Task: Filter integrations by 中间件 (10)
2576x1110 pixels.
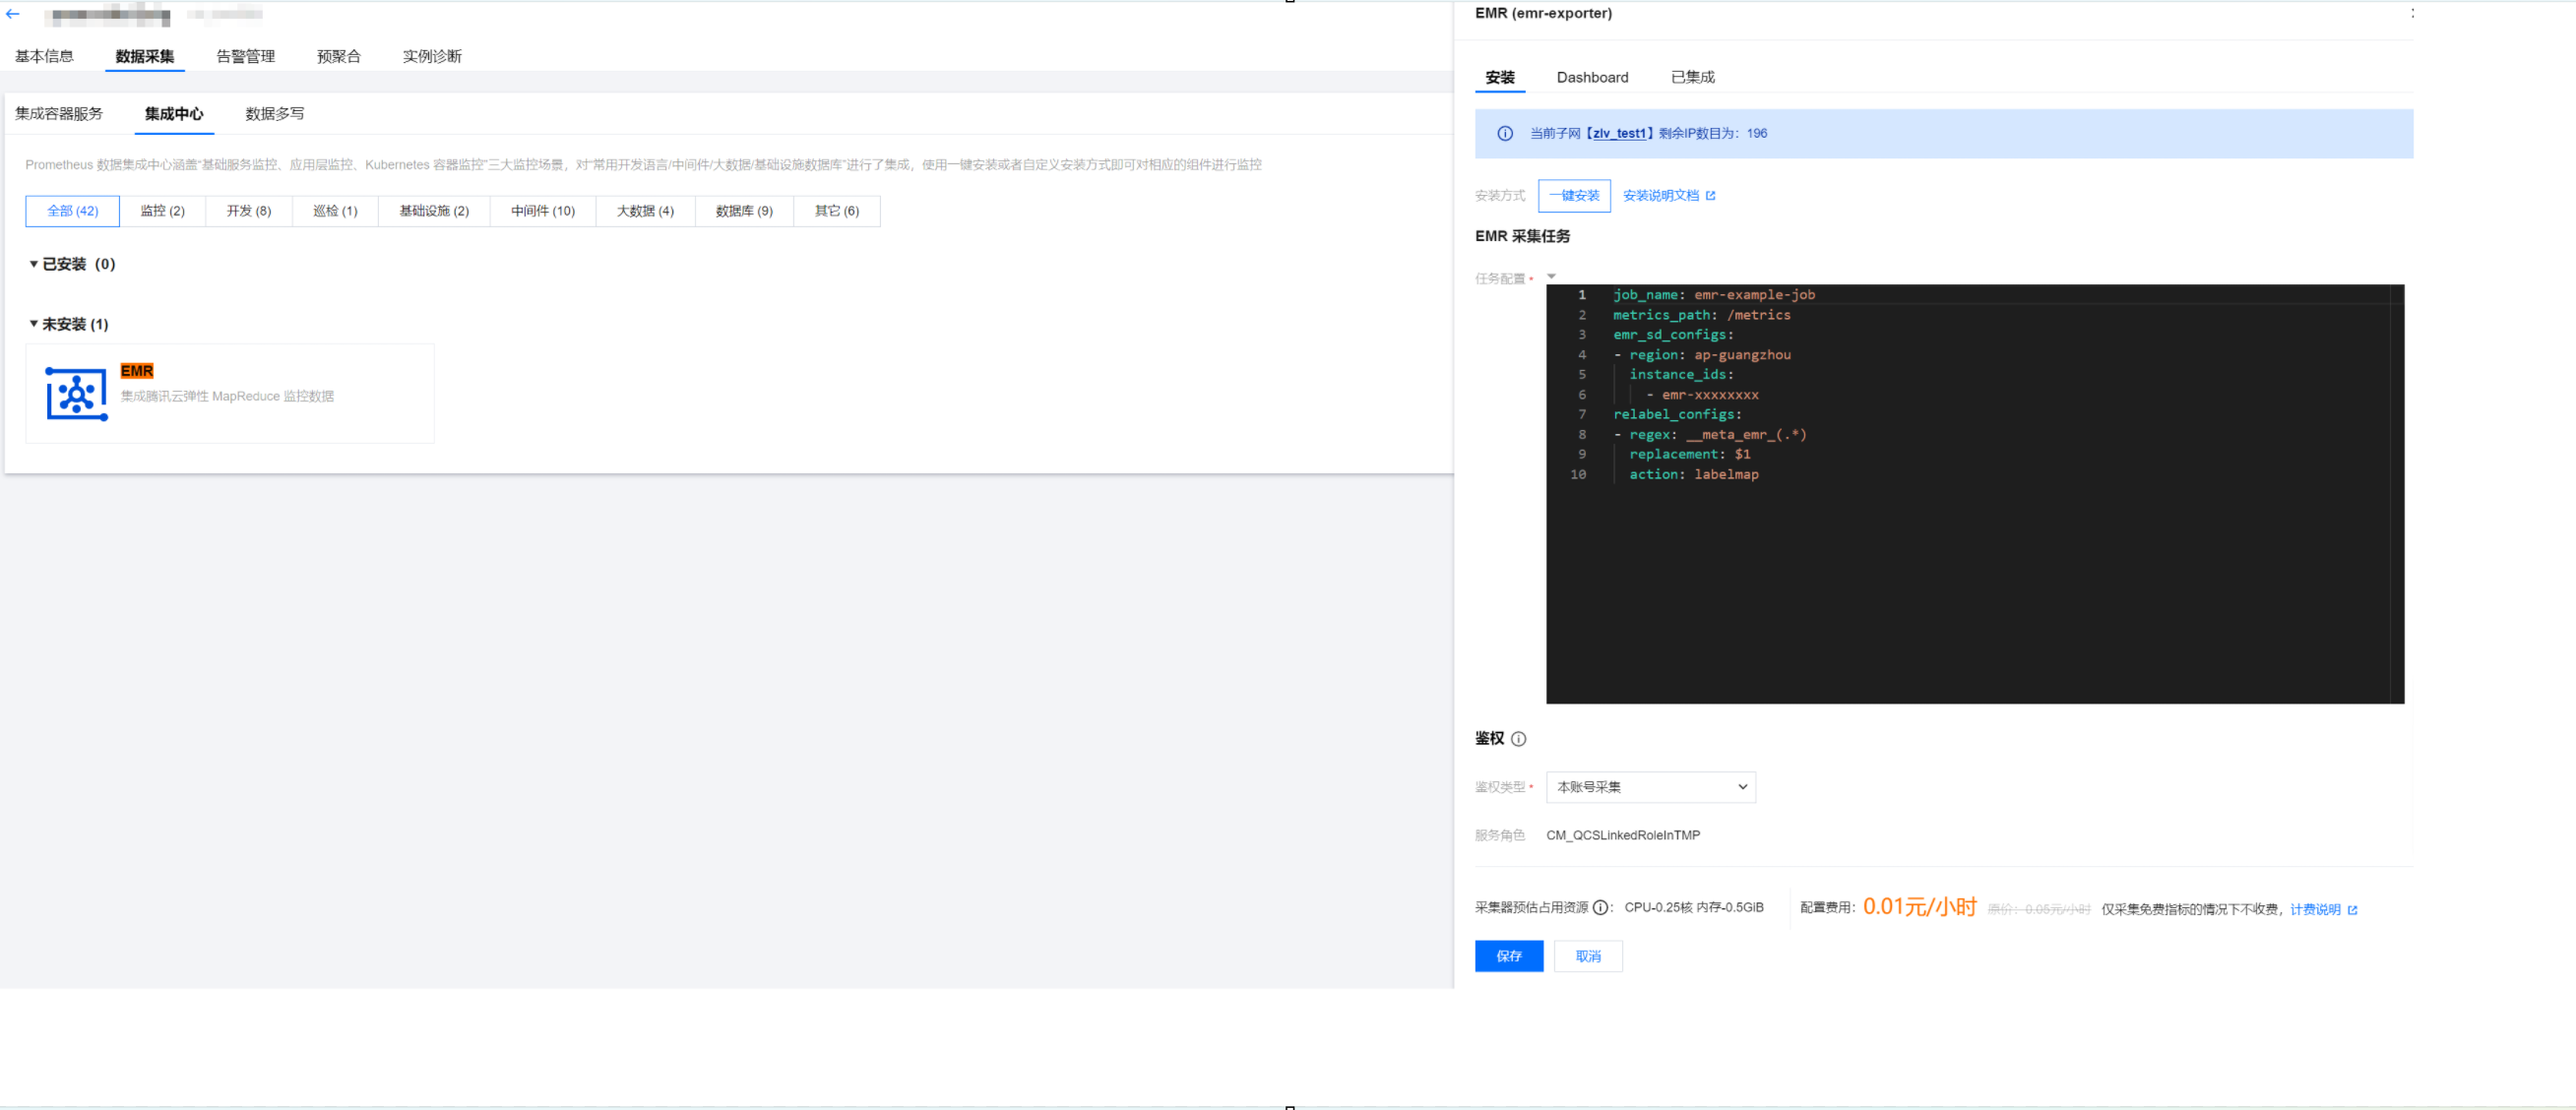Action: click(542, 211)
